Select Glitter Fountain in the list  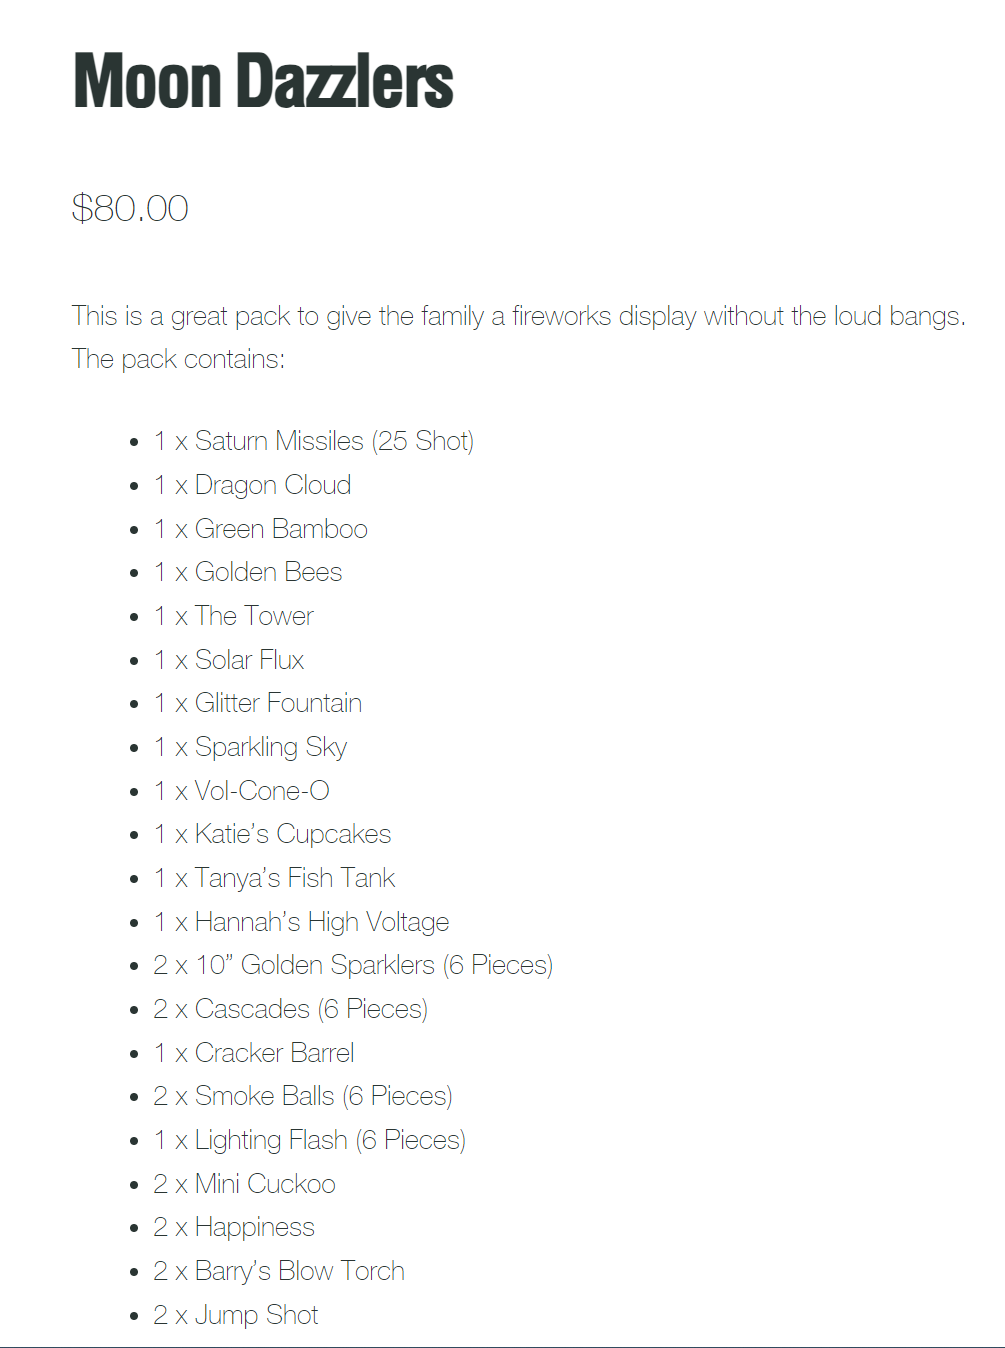click(258, 703)
